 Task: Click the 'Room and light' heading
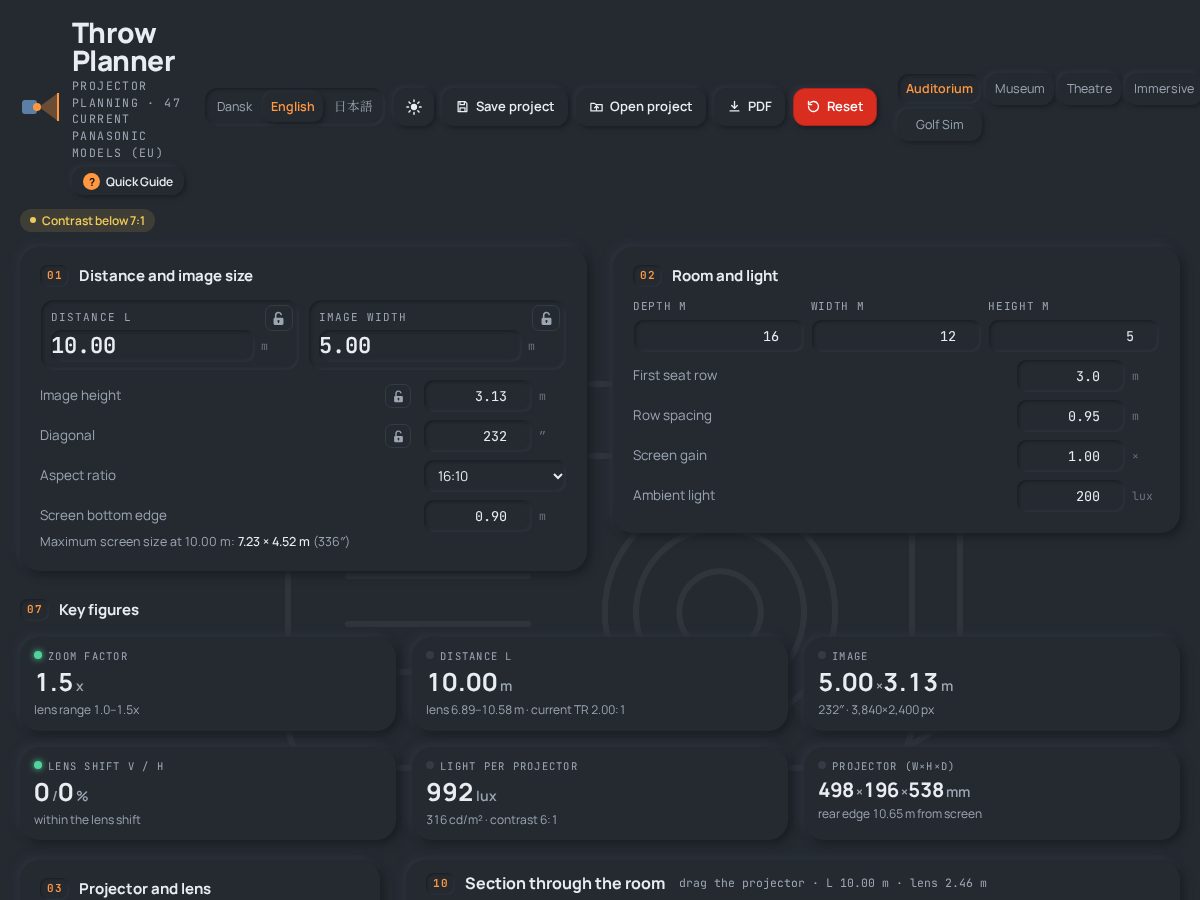(725, 276)
